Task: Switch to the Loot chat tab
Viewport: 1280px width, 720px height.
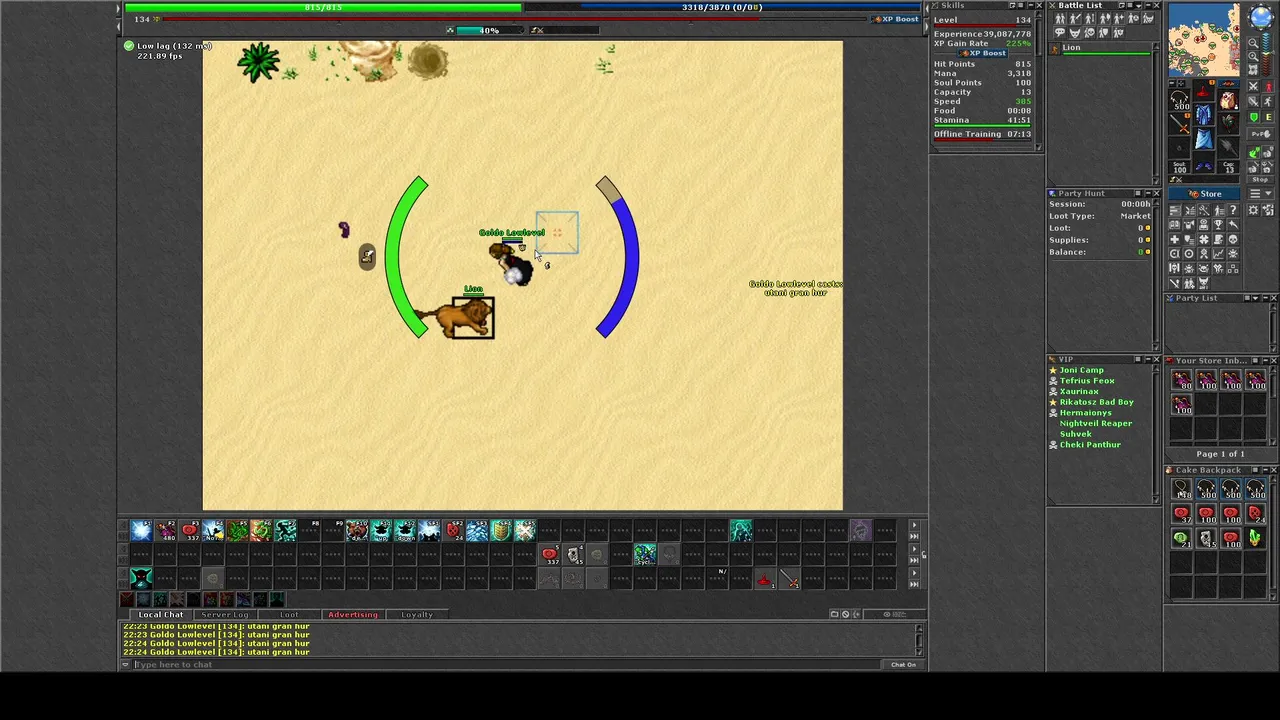Action: click(289, 614)
